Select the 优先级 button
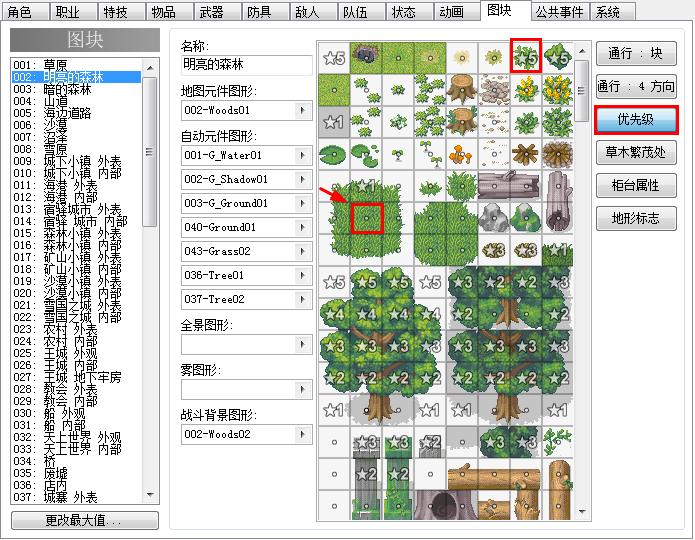Viewport: 695px width, 540px height. point(636,119)
